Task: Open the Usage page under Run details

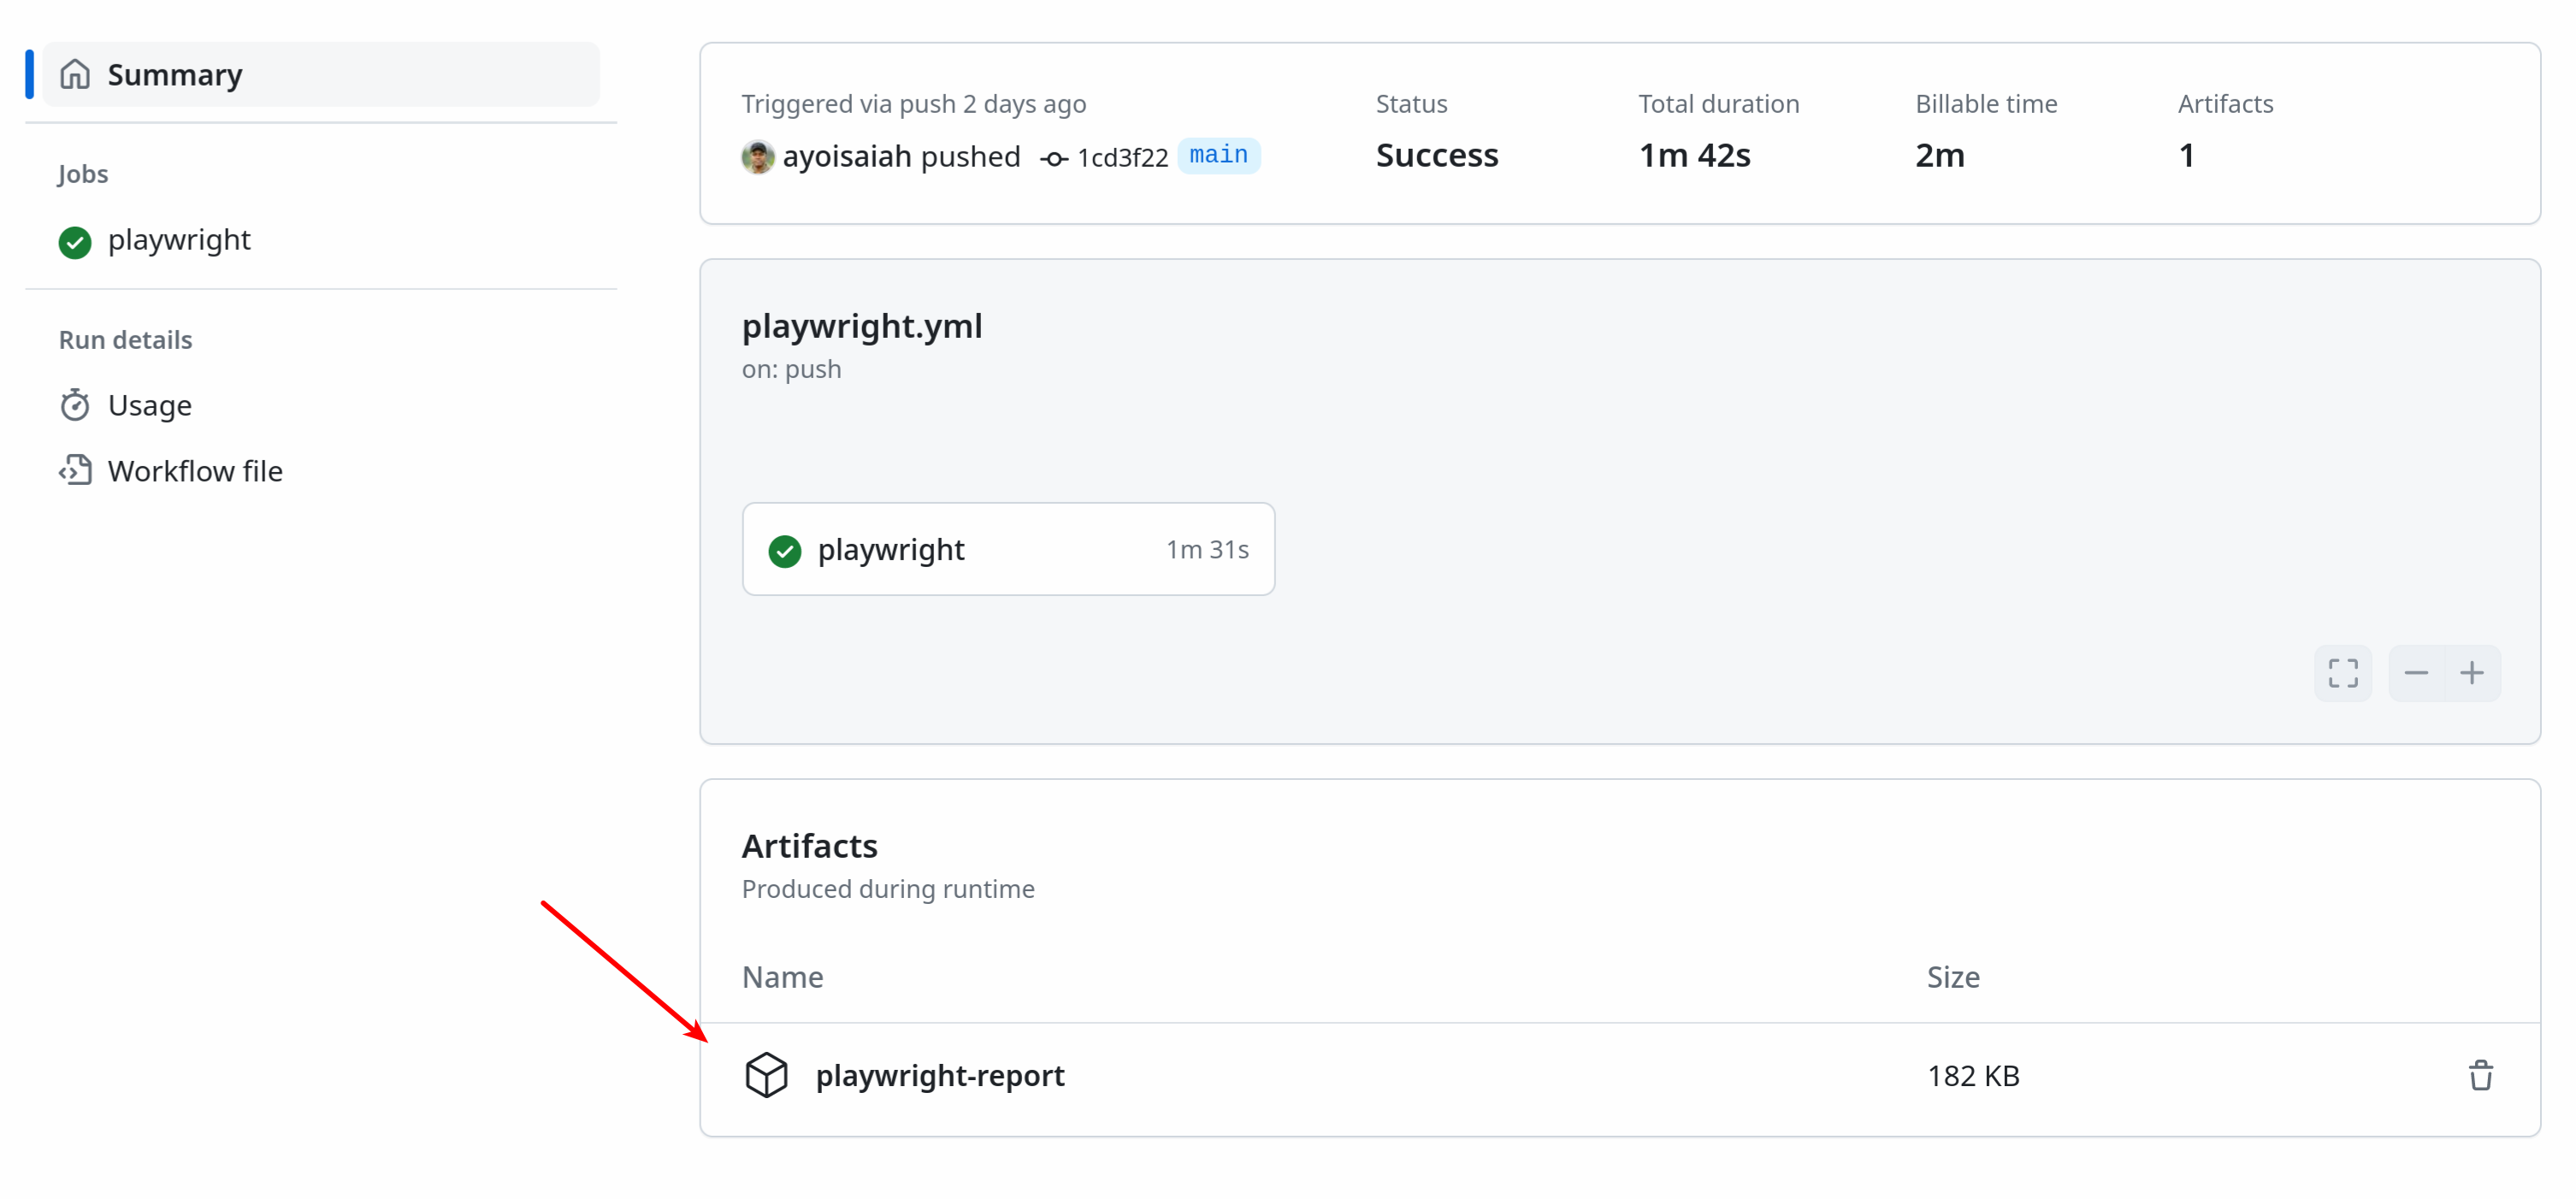Action: (150, 404)
